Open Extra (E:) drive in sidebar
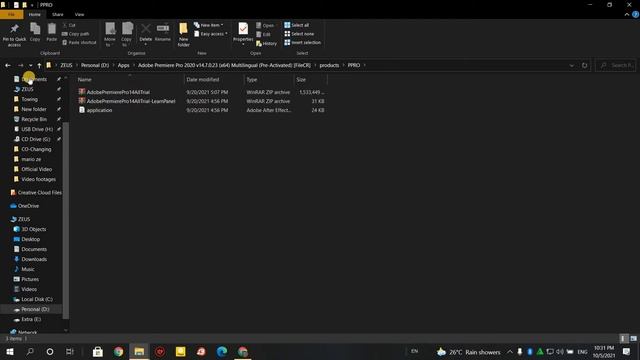640x360 pixels. (31, 319)
